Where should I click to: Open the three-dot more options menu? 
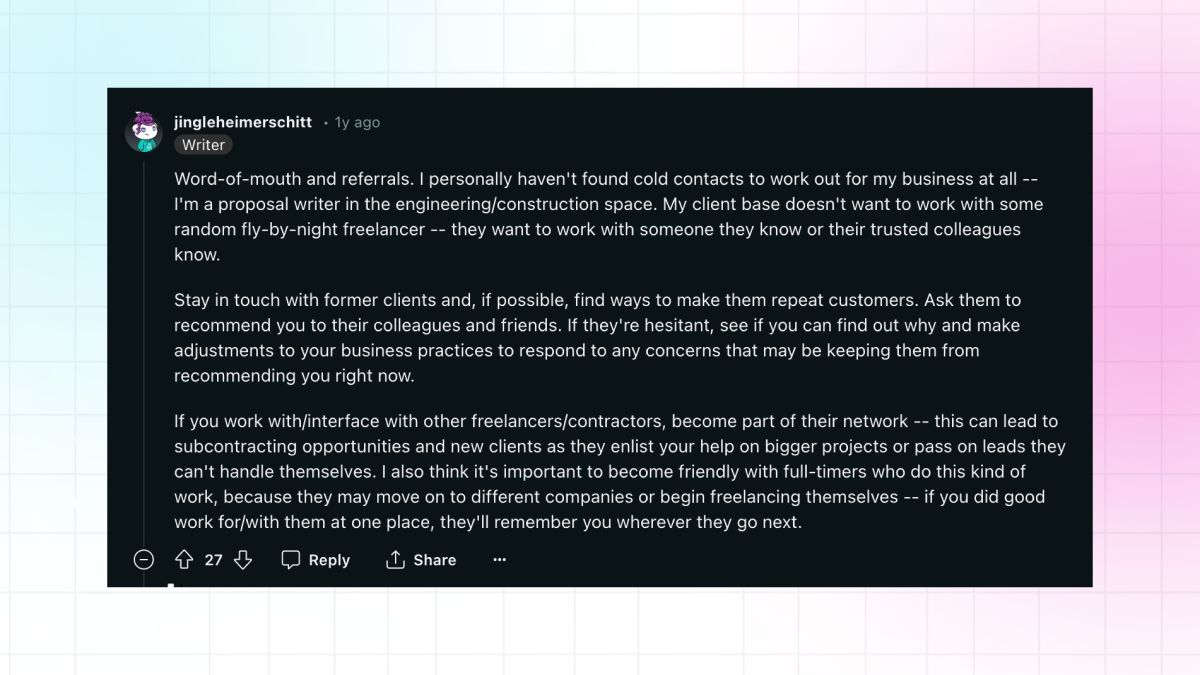point(500,560)
